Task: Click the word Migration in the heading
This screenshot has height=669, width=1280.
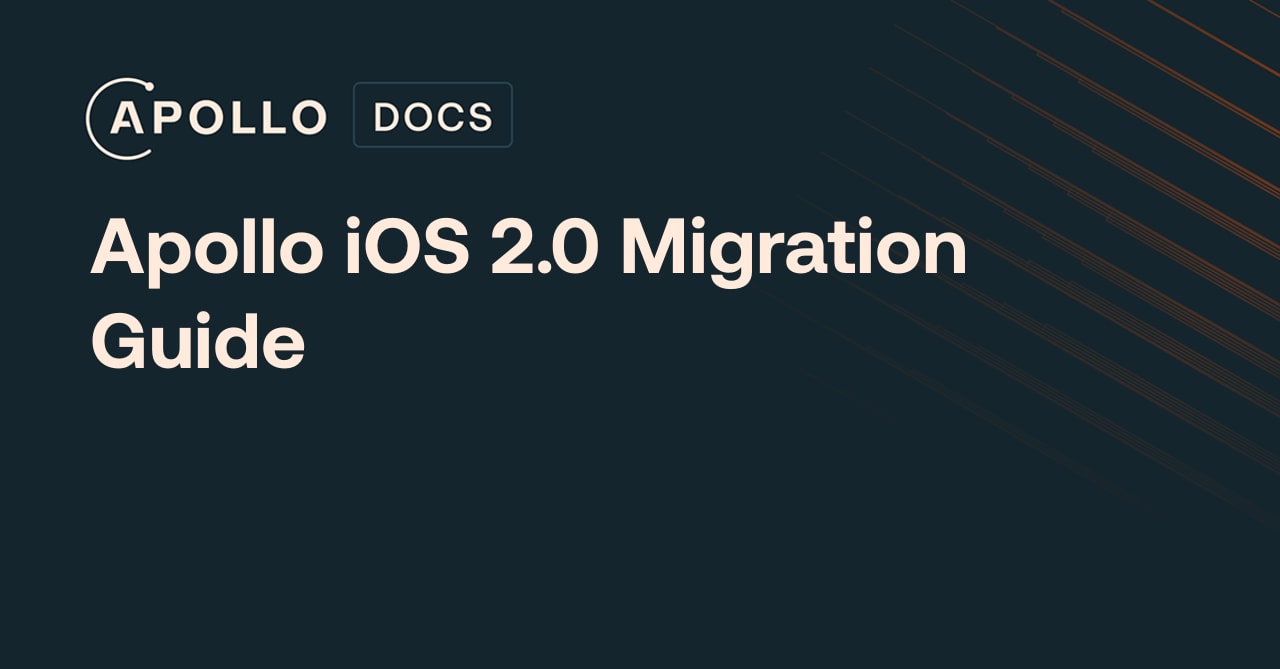Action: point(790,248)
